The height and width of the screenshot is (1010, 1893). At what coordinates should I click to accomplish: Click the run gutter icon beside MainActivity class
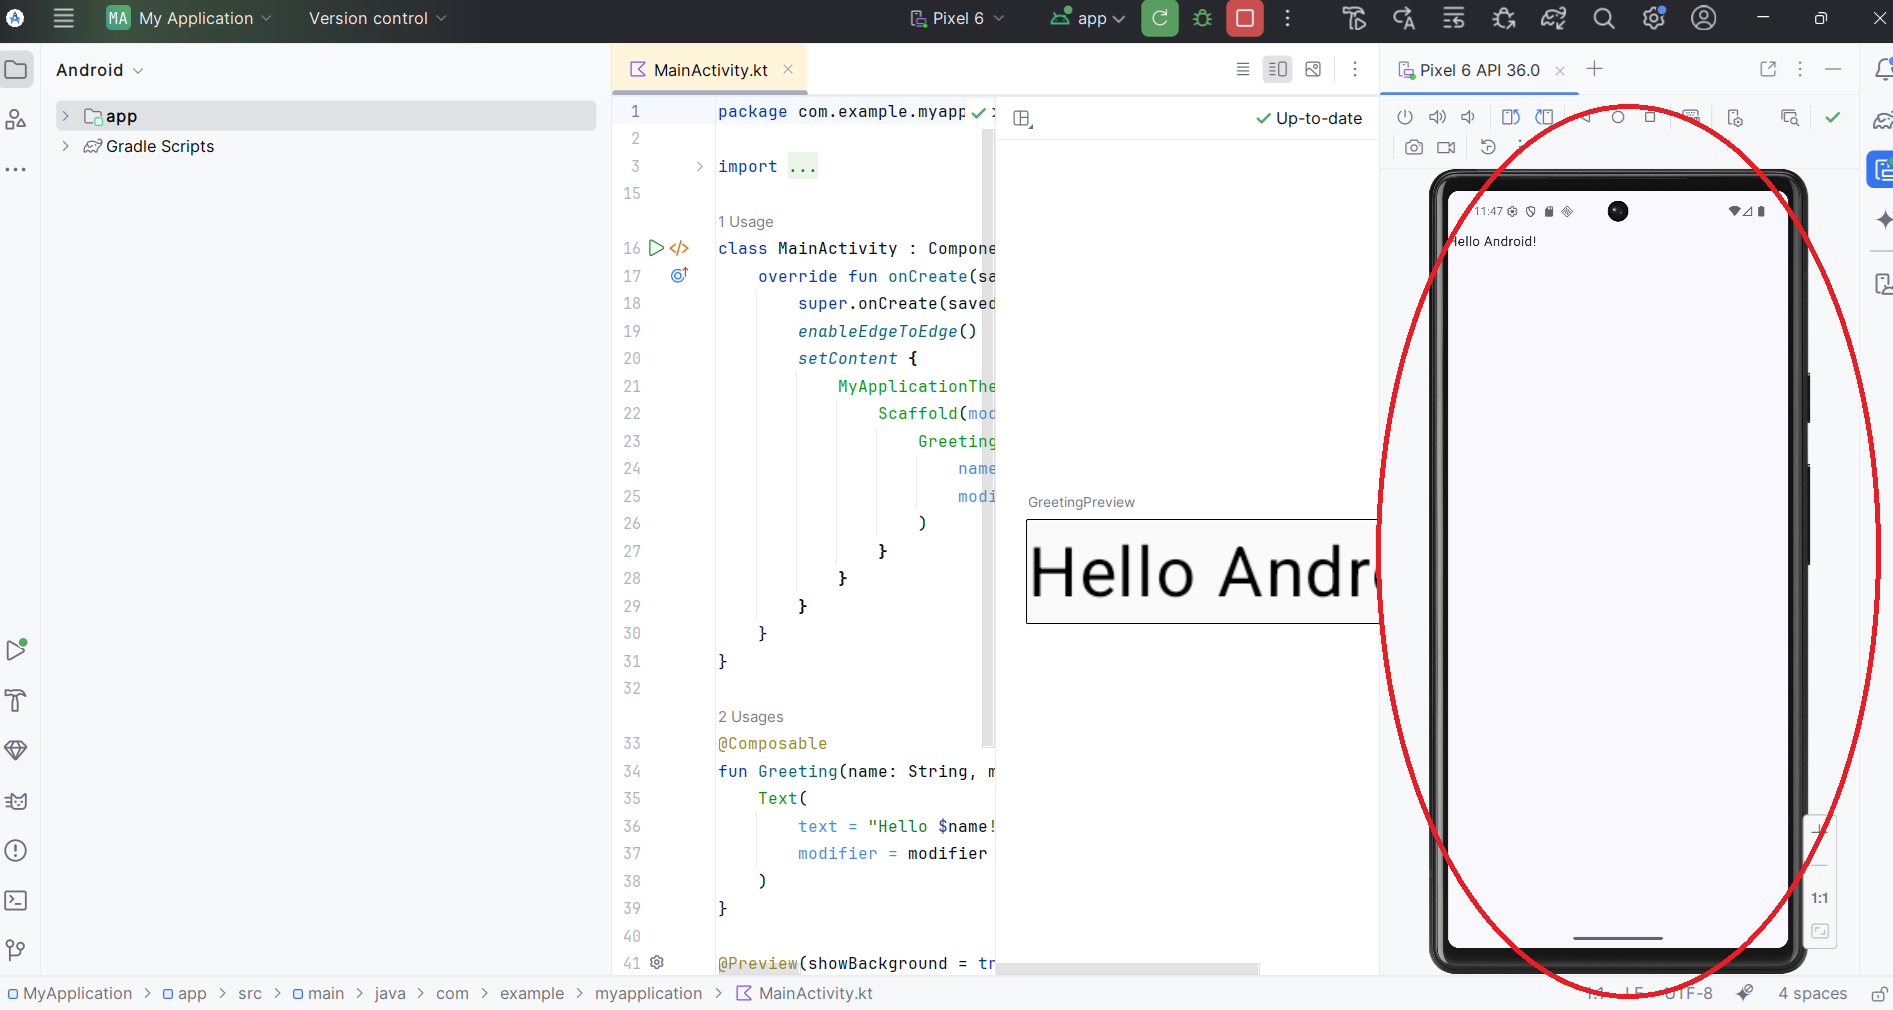pyautogui.click(x=656, y=248)
